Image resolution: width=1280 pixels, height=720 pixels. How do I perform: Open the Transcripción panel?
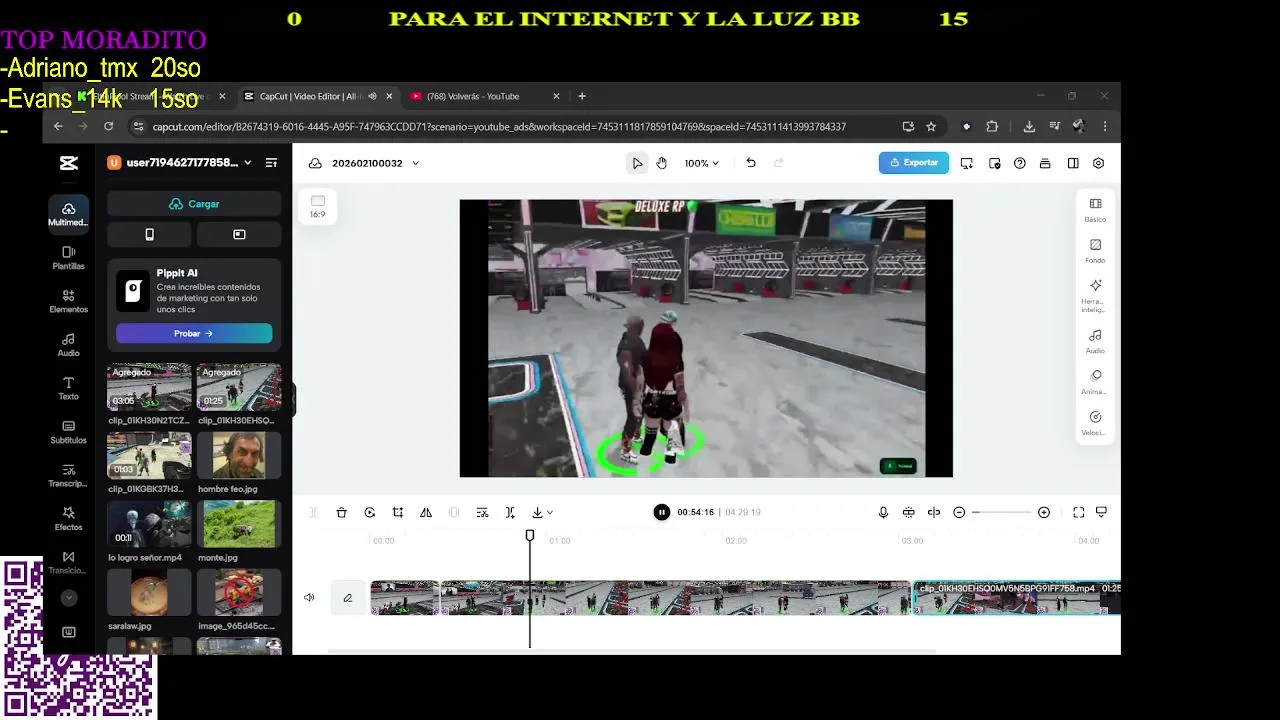tap(68, 475)
